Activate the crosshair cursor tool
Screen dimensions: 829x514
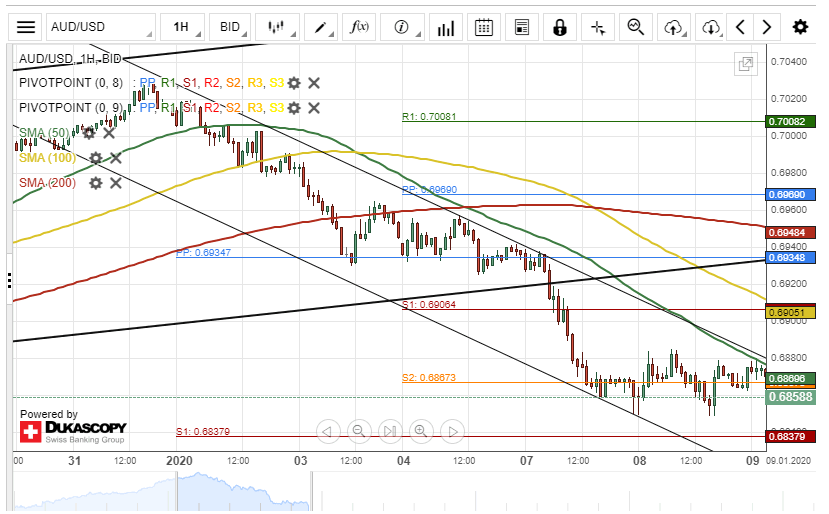[598, 27]
